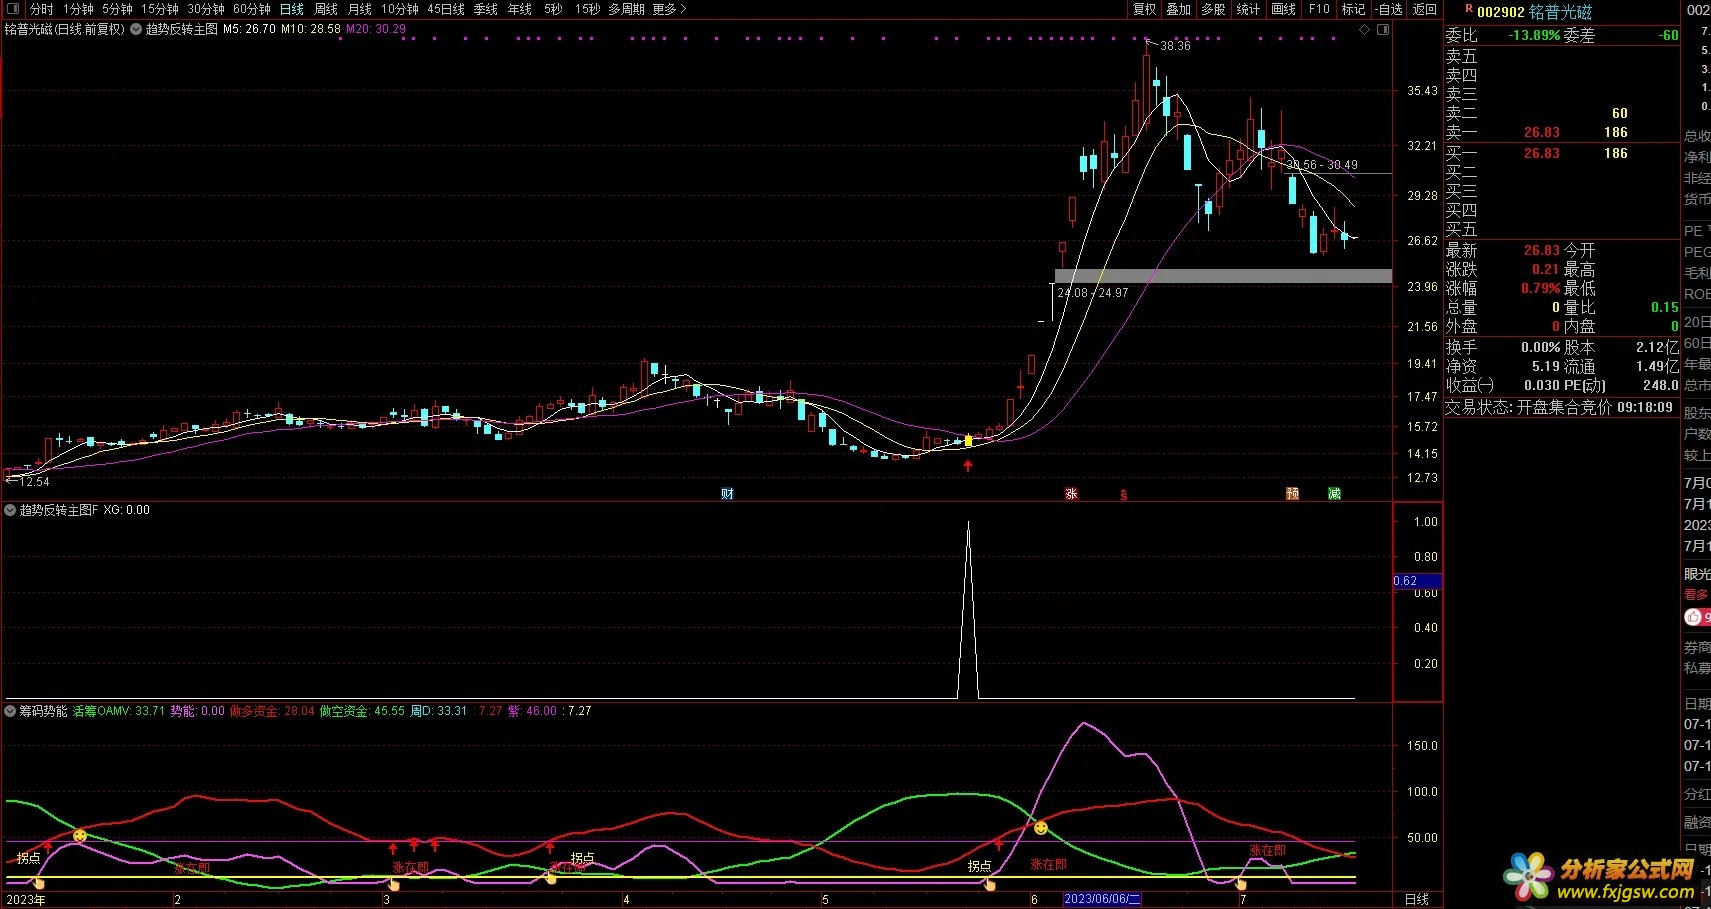Screen dimensions: 1711x909
Task: Switch to 月线 monthly chart
Action: click(360, 9)
